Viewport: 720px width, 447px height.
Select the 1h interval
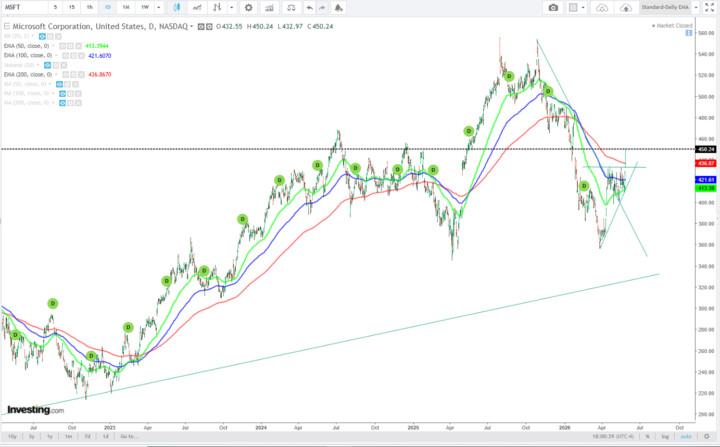point(90,7)
